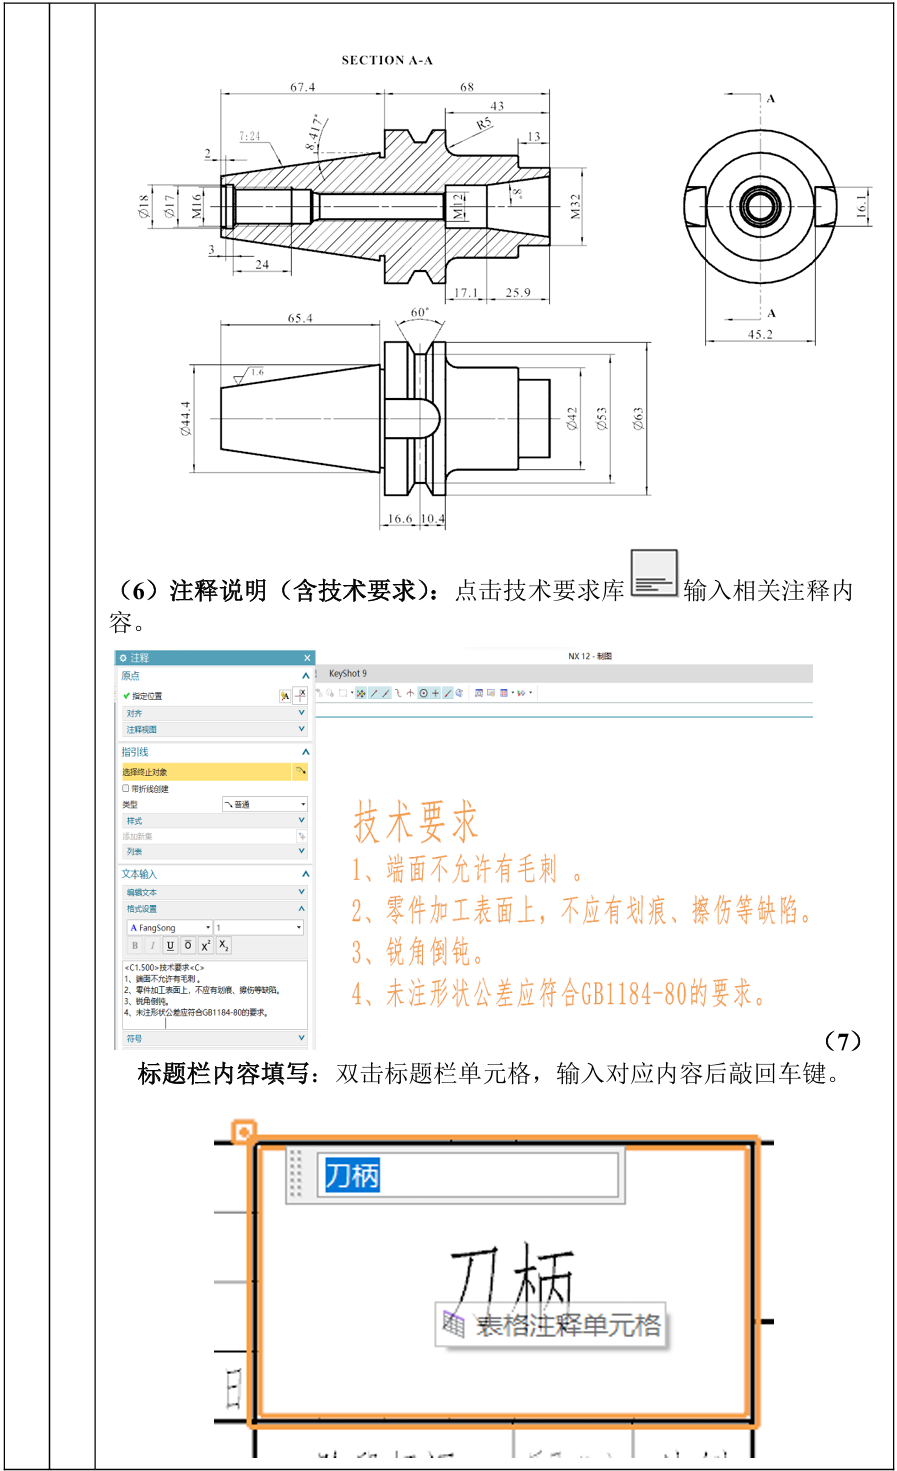Click the 65.4 dimension on lower view
897x1471 pixels.
pyautogui.click(x=300, y=318)
